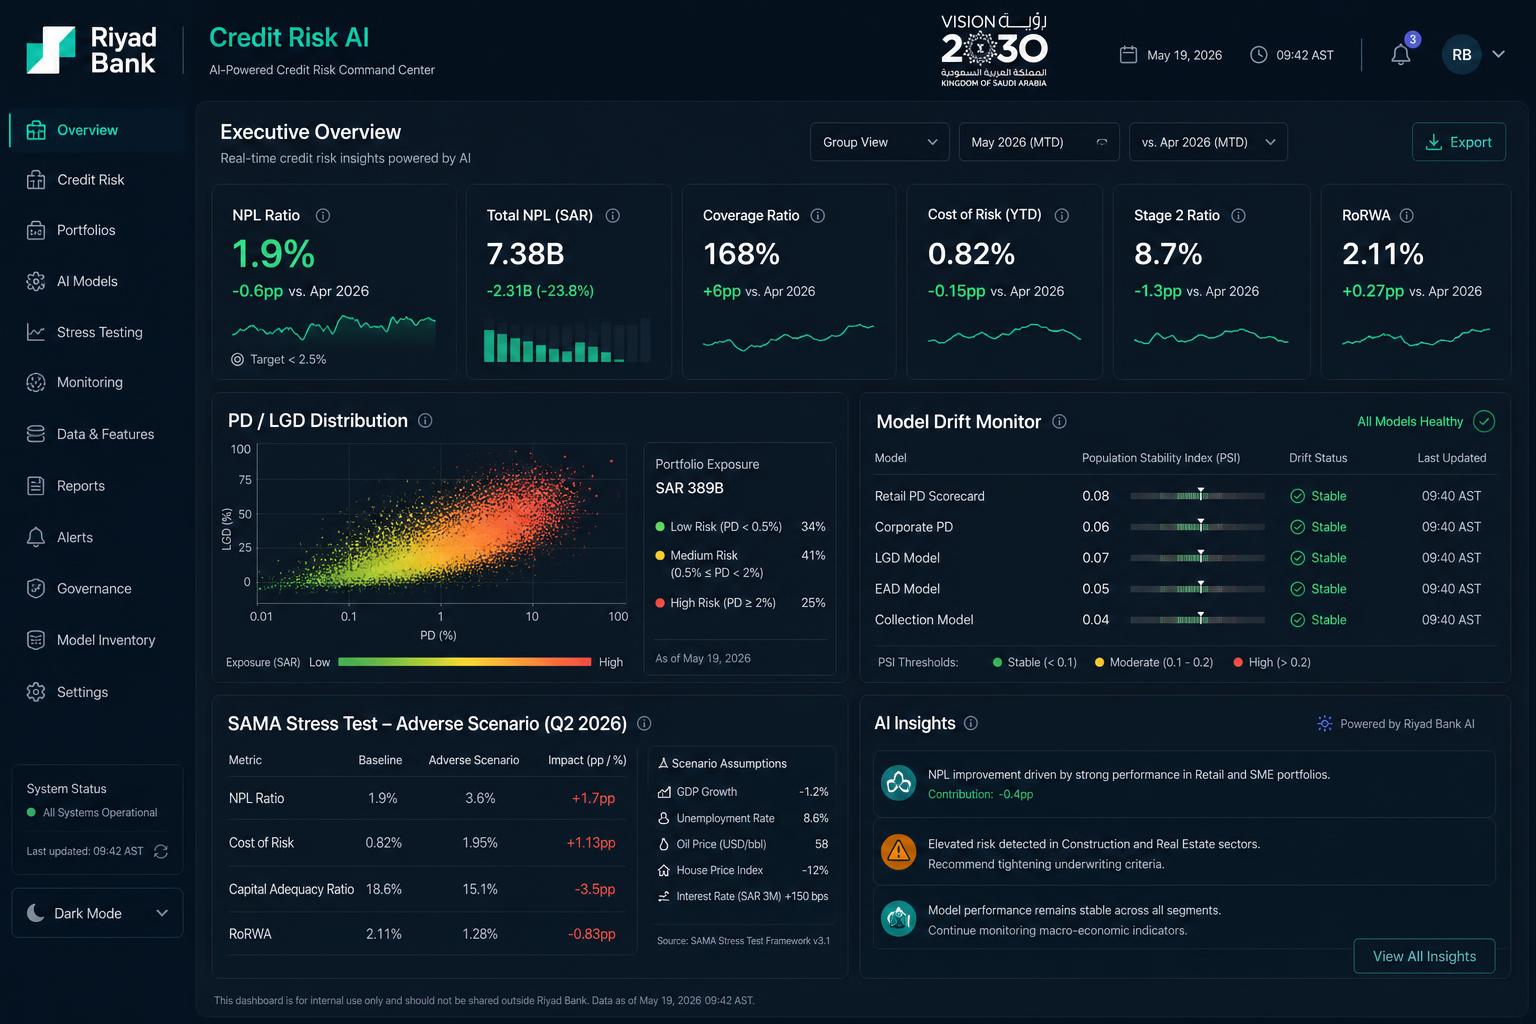Go to the Overview page

point(98,130)
